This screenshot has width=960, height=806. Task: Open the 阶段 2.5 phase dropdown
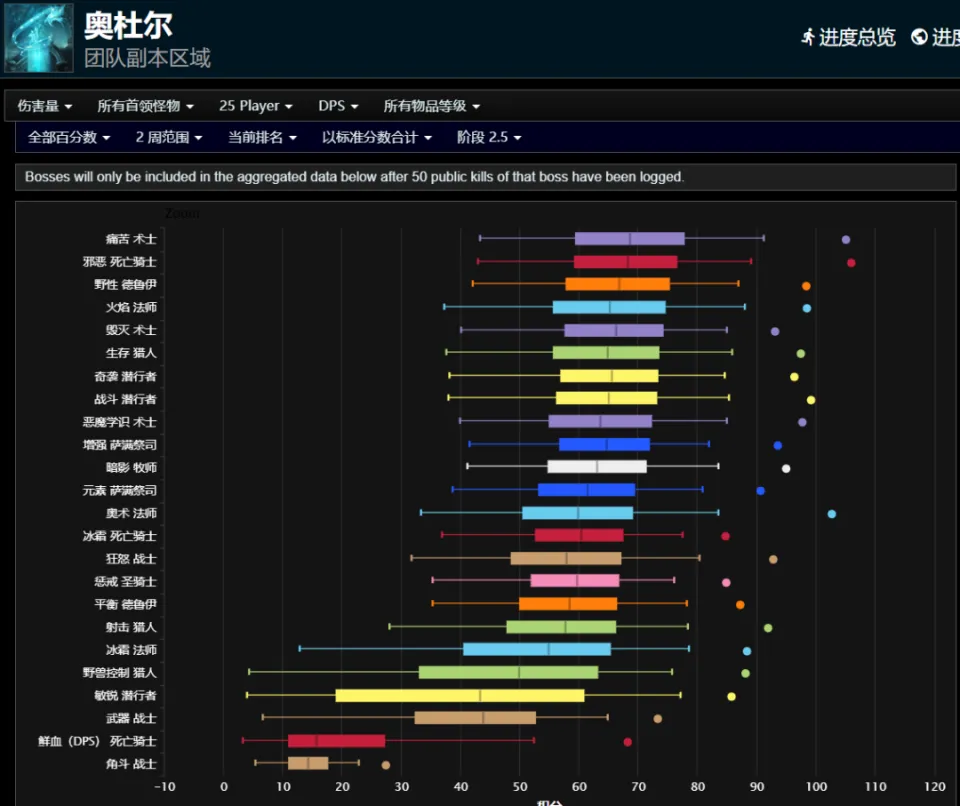pyautogui.click(x=489, y=137)
